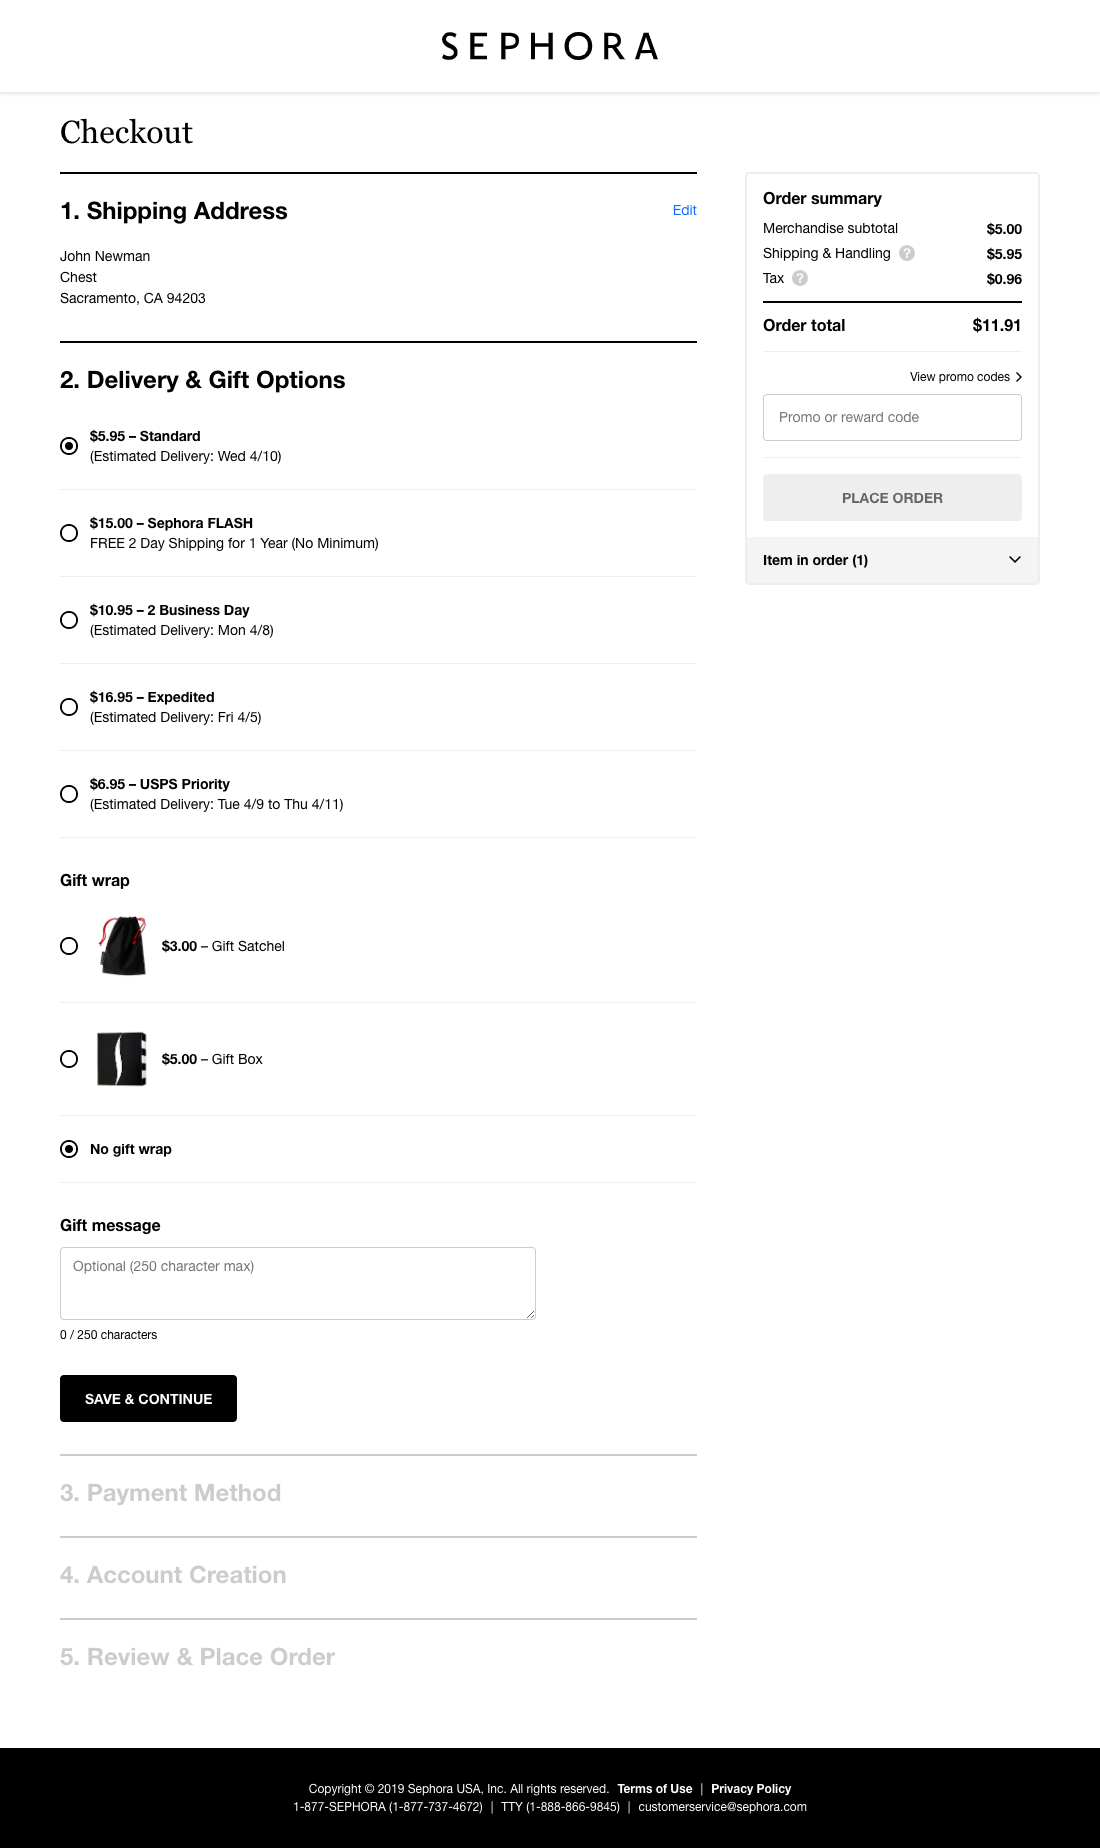Click the Gift Satchel product image

point(122,945)
